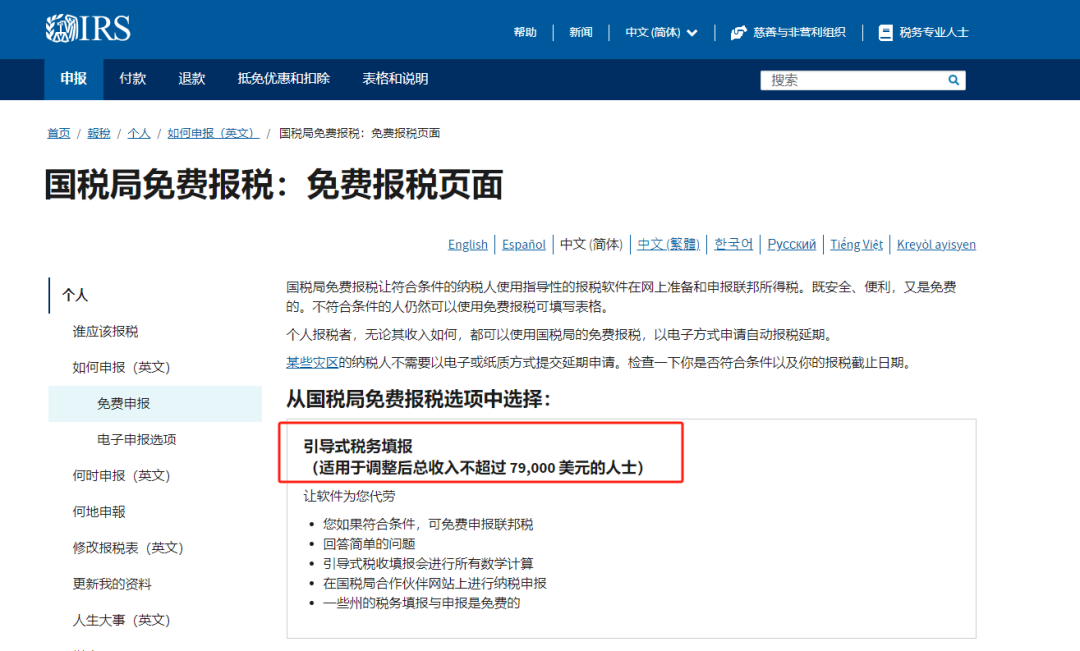The width and height of the screenshot is (1080, 651).
Task: Click the charities hand icon
Action: click(x=738, y=32)
